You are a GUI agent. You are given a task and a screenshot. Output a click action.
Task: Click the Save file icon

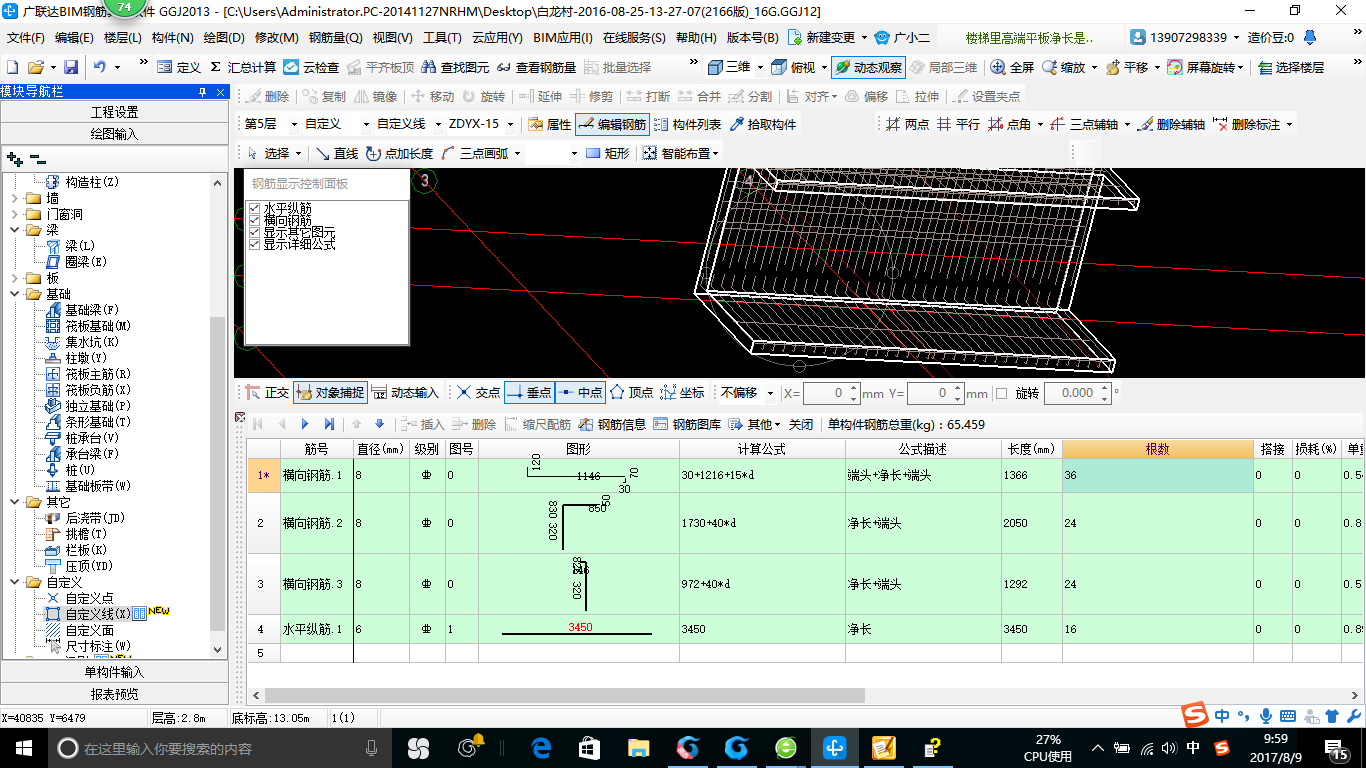click(x=71, y=67)
